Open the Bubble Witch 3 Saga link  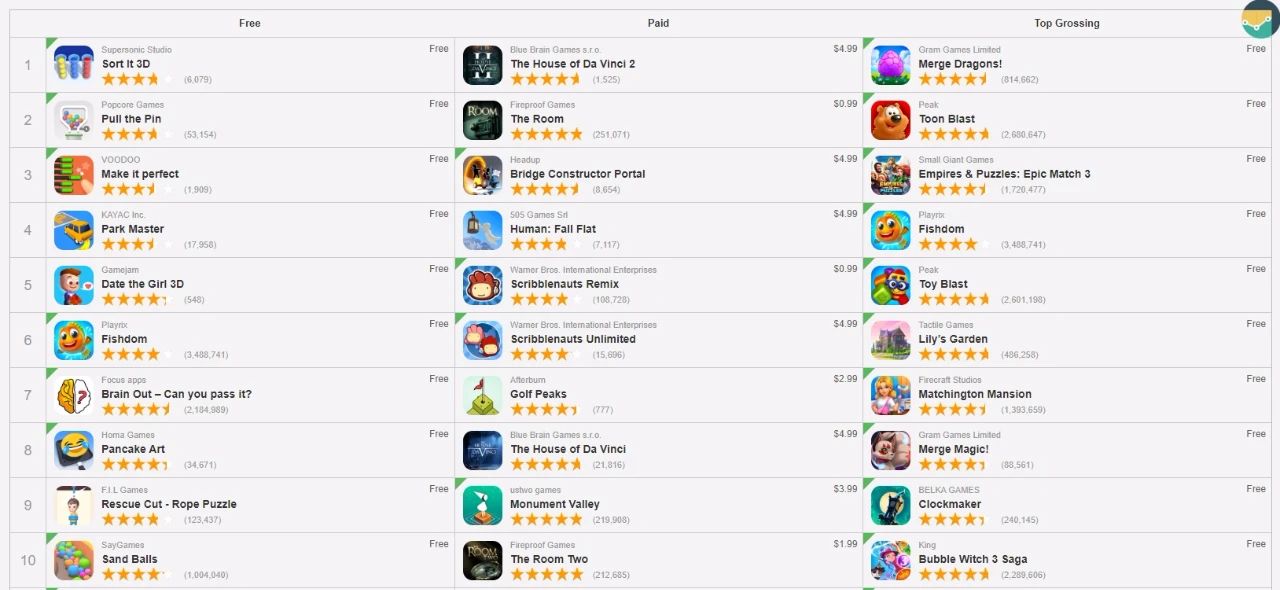click(973, 559)
